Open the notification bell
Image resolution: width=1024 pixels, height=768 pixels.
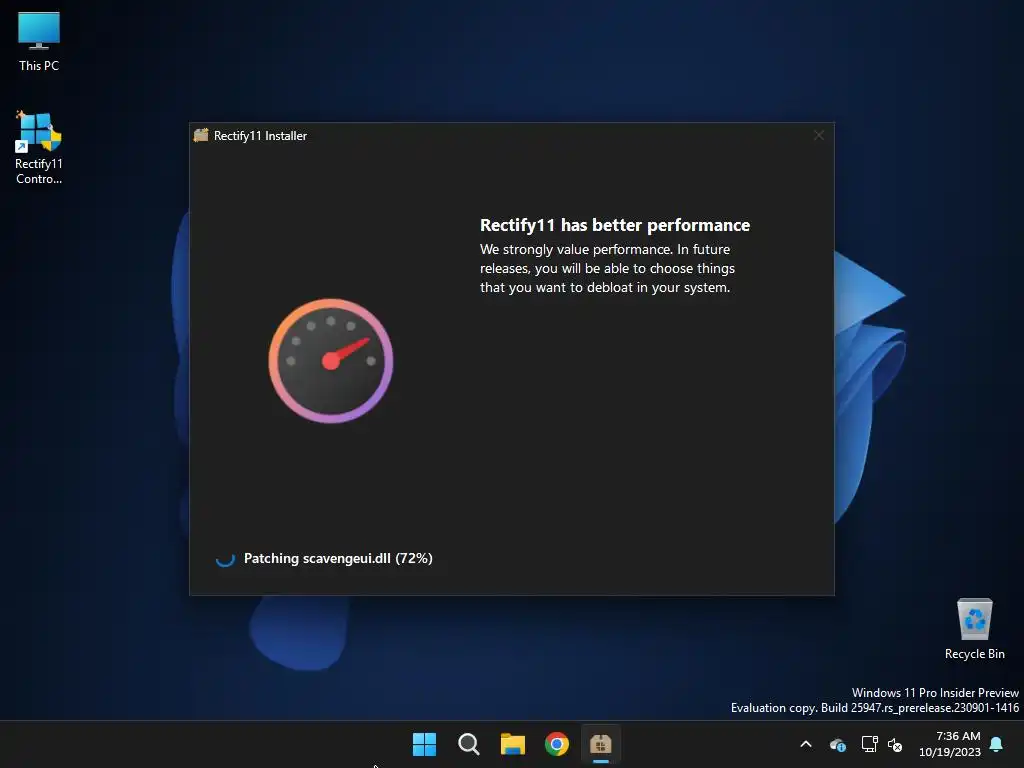[997, 744]
